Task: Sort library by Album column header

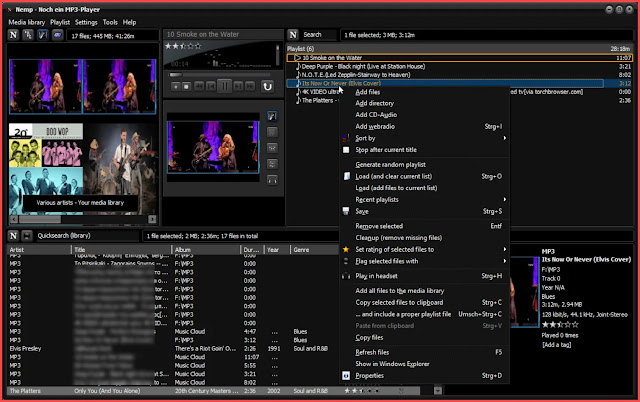Action: pos(207,249)
